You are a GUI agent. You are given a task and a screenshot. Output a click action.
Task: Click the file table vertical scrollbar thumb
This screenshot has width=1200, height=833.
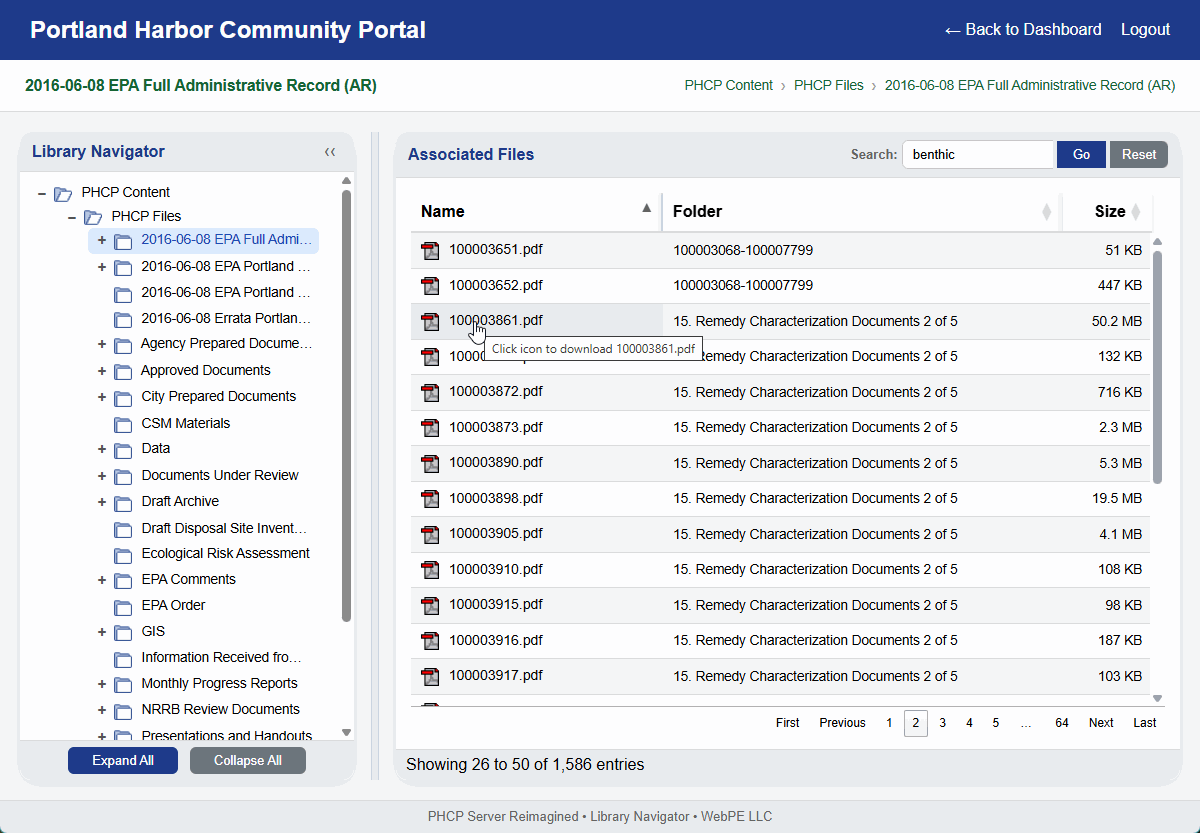(1158, 367)
